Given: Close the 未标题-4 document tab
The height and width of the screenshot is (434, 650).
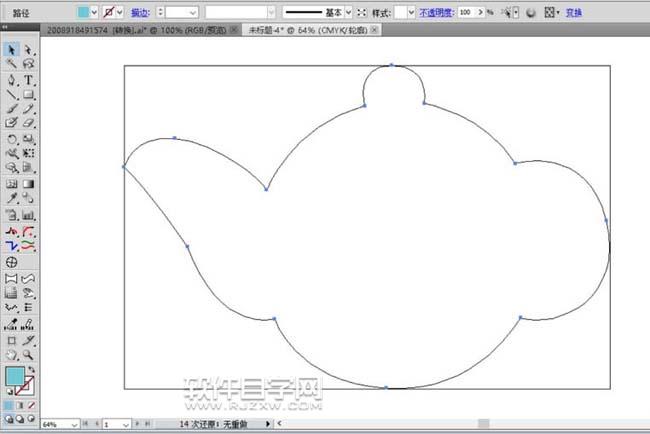Looking at the screenshot, I should tap(374, 30).
